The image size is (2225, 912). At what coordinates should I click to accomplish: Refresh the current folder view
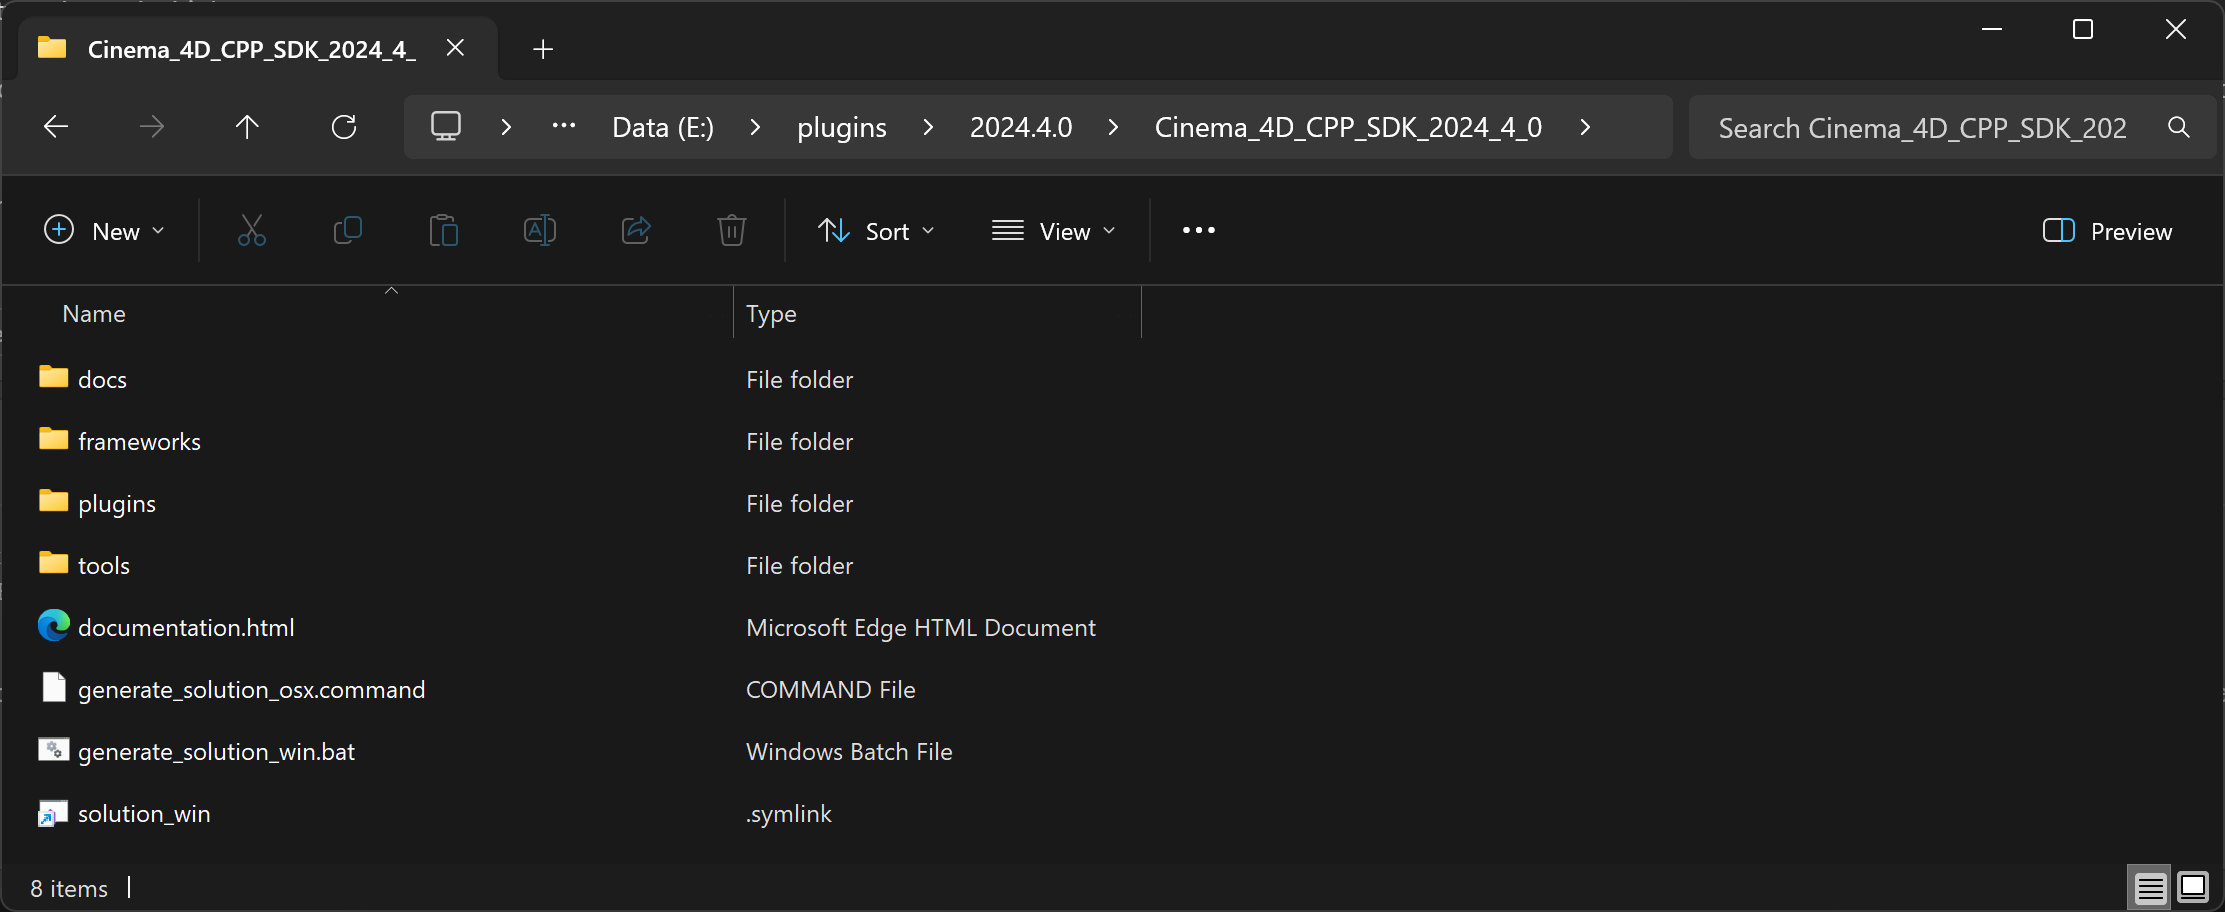click(344, 127)
